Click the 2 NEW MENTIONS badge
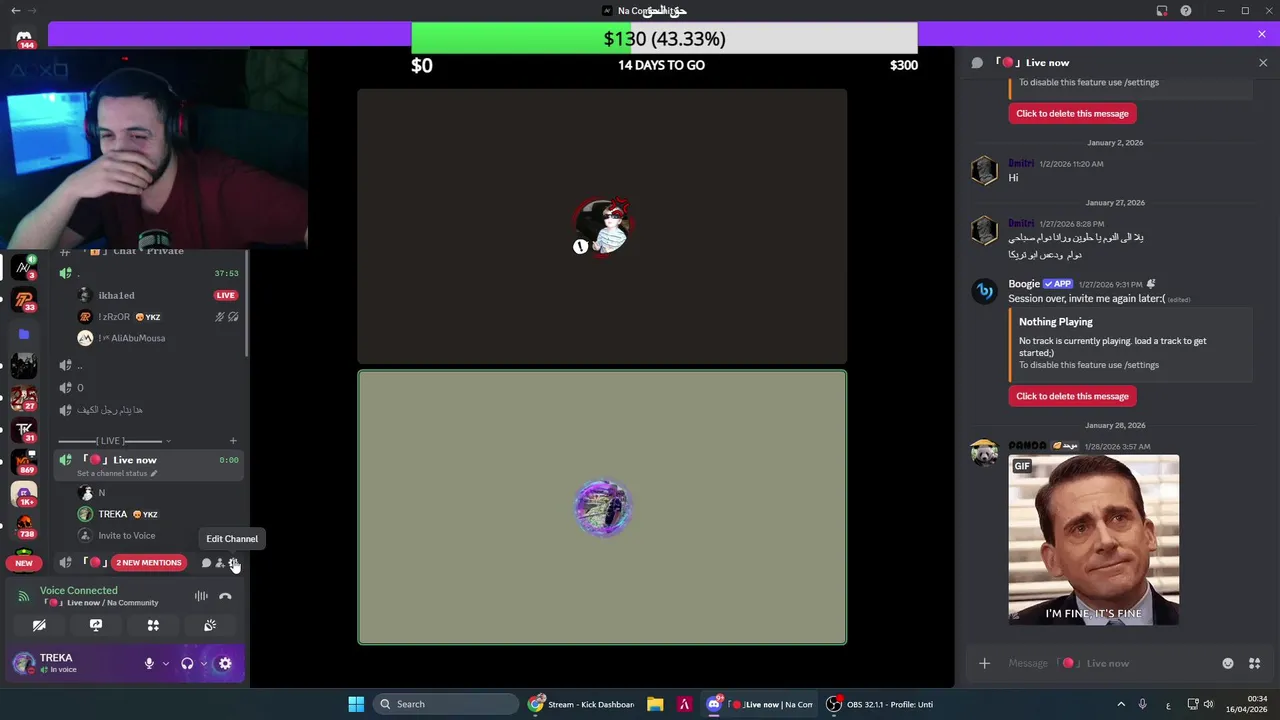The height and width of the screenshot is (720, 1280). [148, 563]
